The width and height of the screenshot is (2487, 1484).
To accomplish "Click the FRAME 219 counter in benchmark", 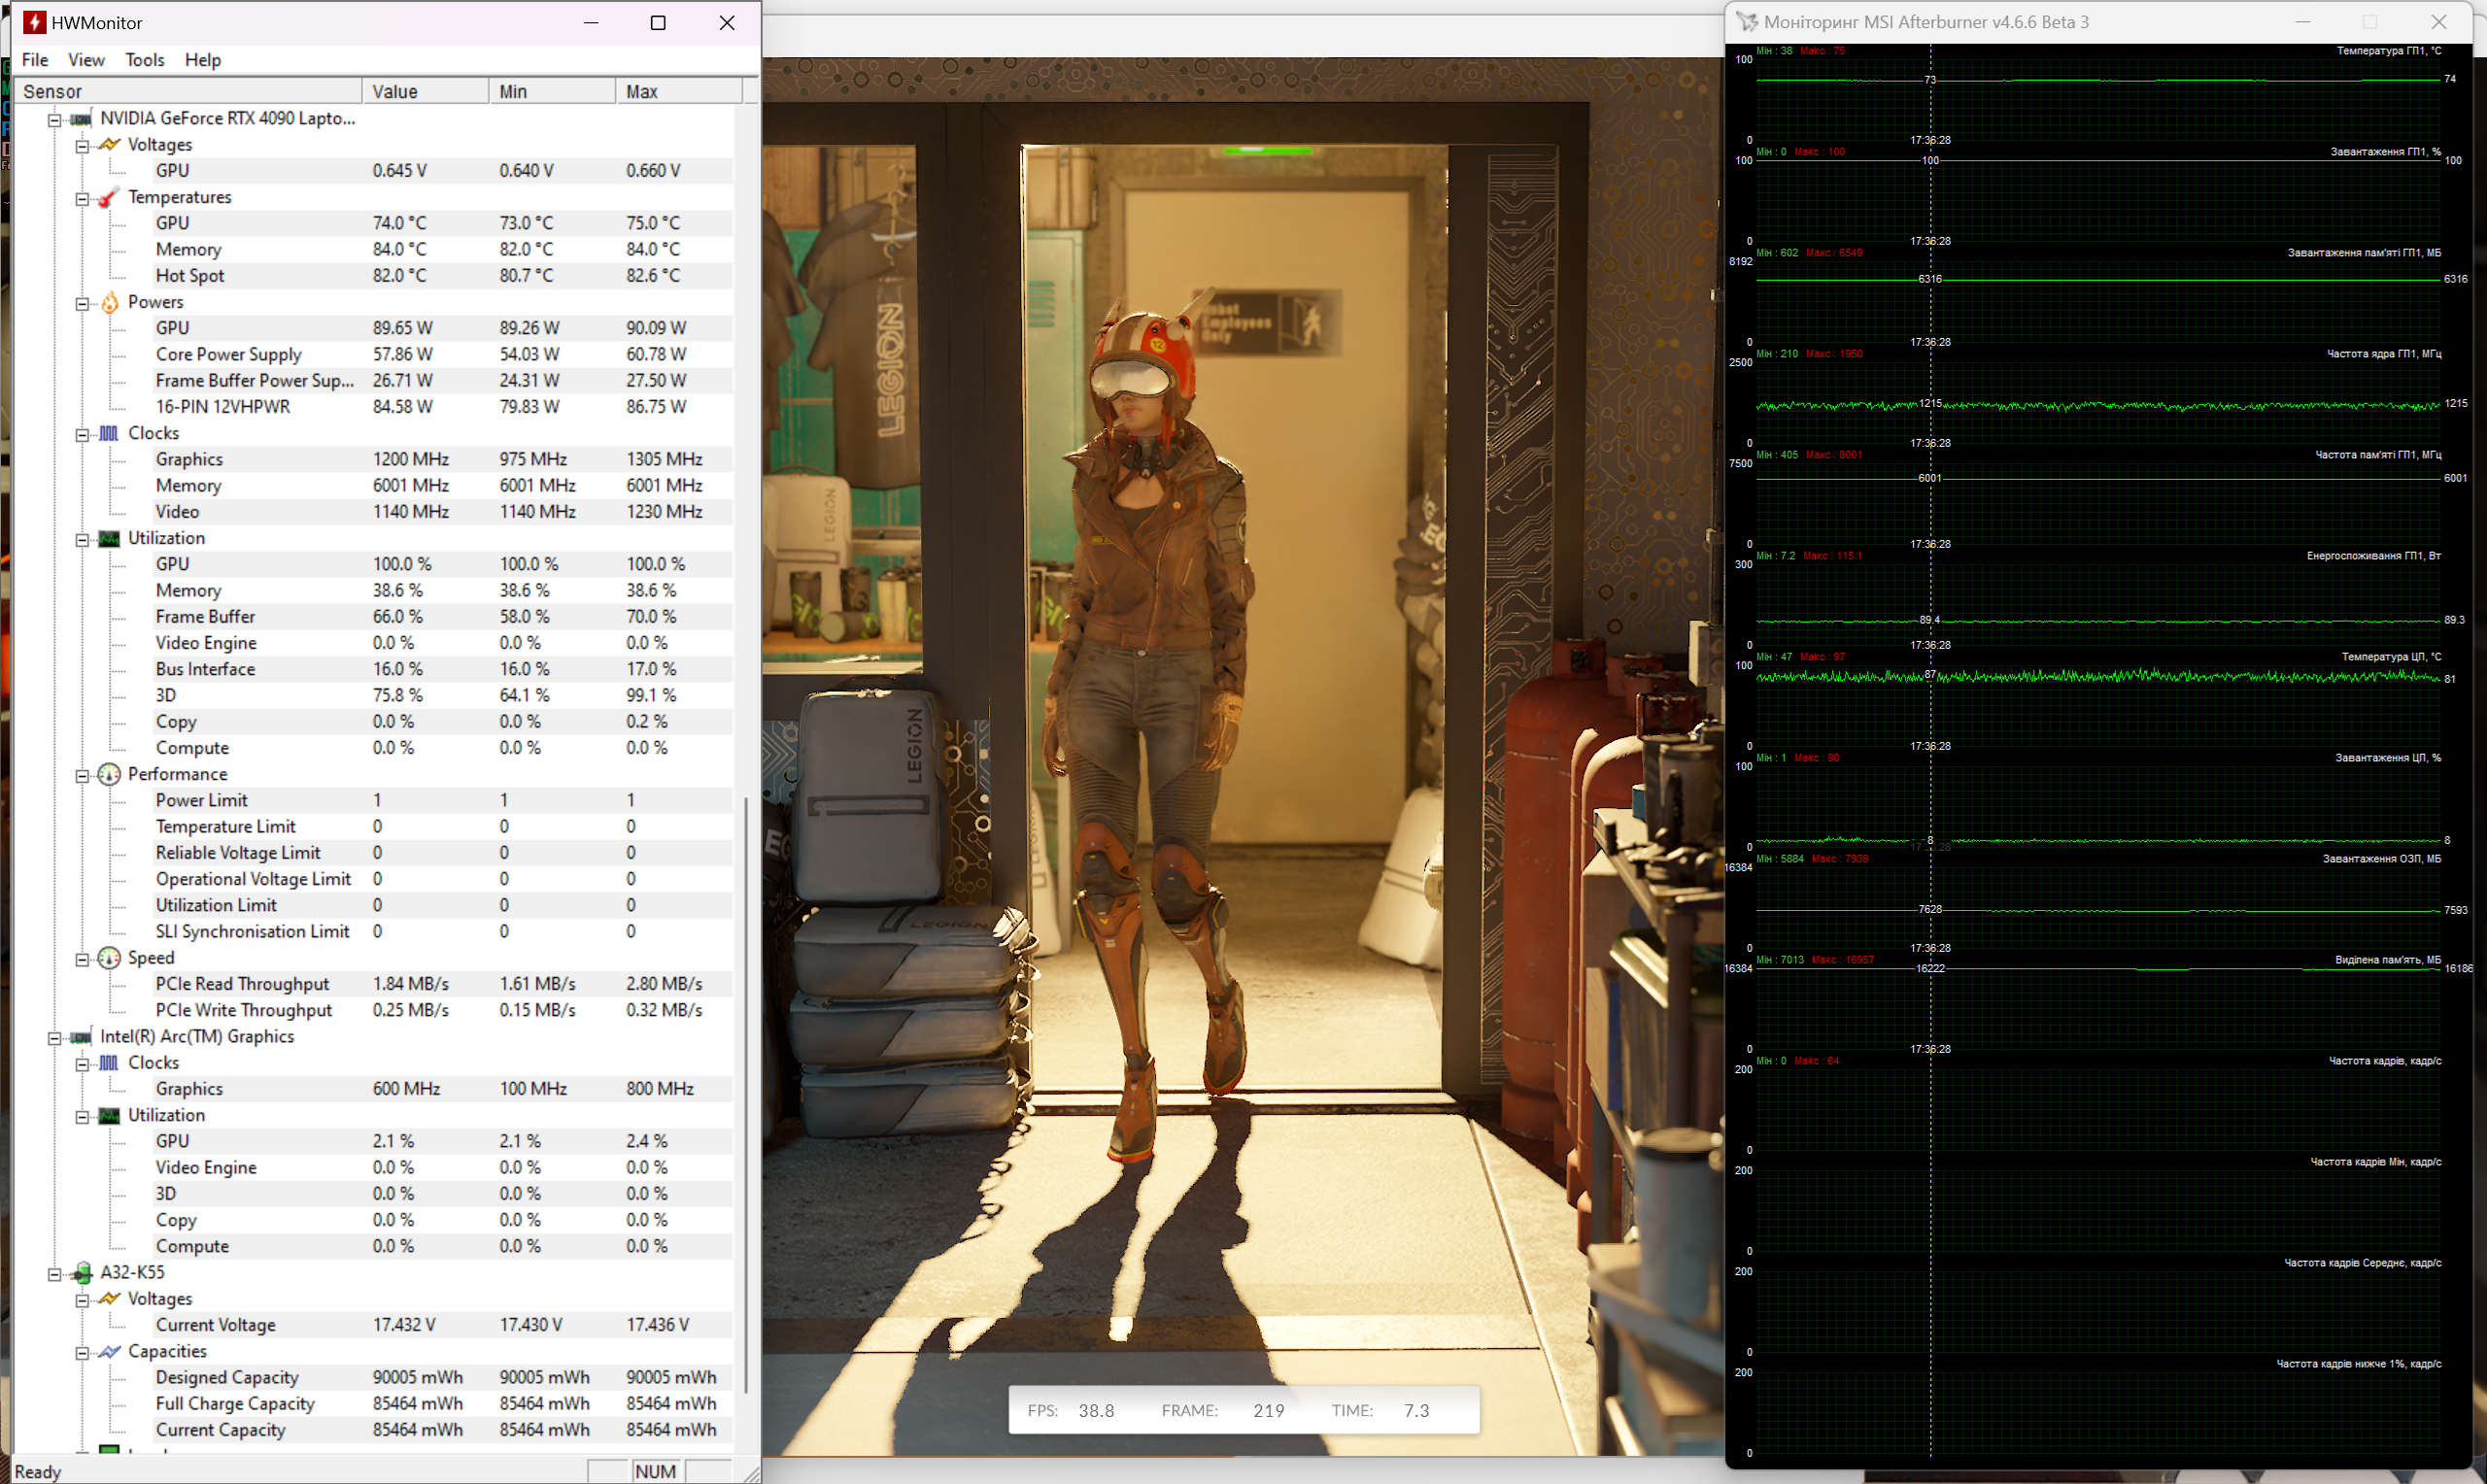I will (1223, 1410).
